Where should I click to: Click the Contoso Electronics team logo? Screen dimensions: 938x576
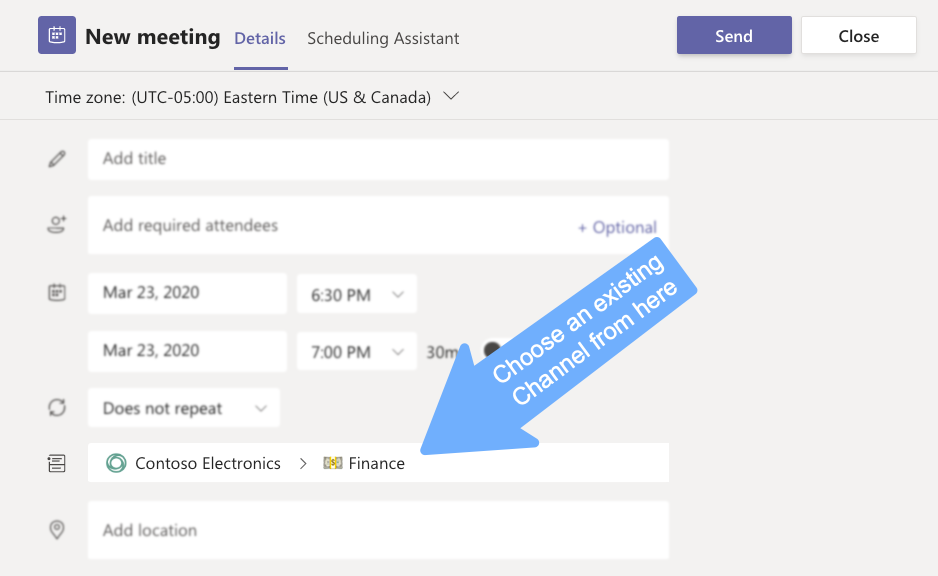pos(117,463)
